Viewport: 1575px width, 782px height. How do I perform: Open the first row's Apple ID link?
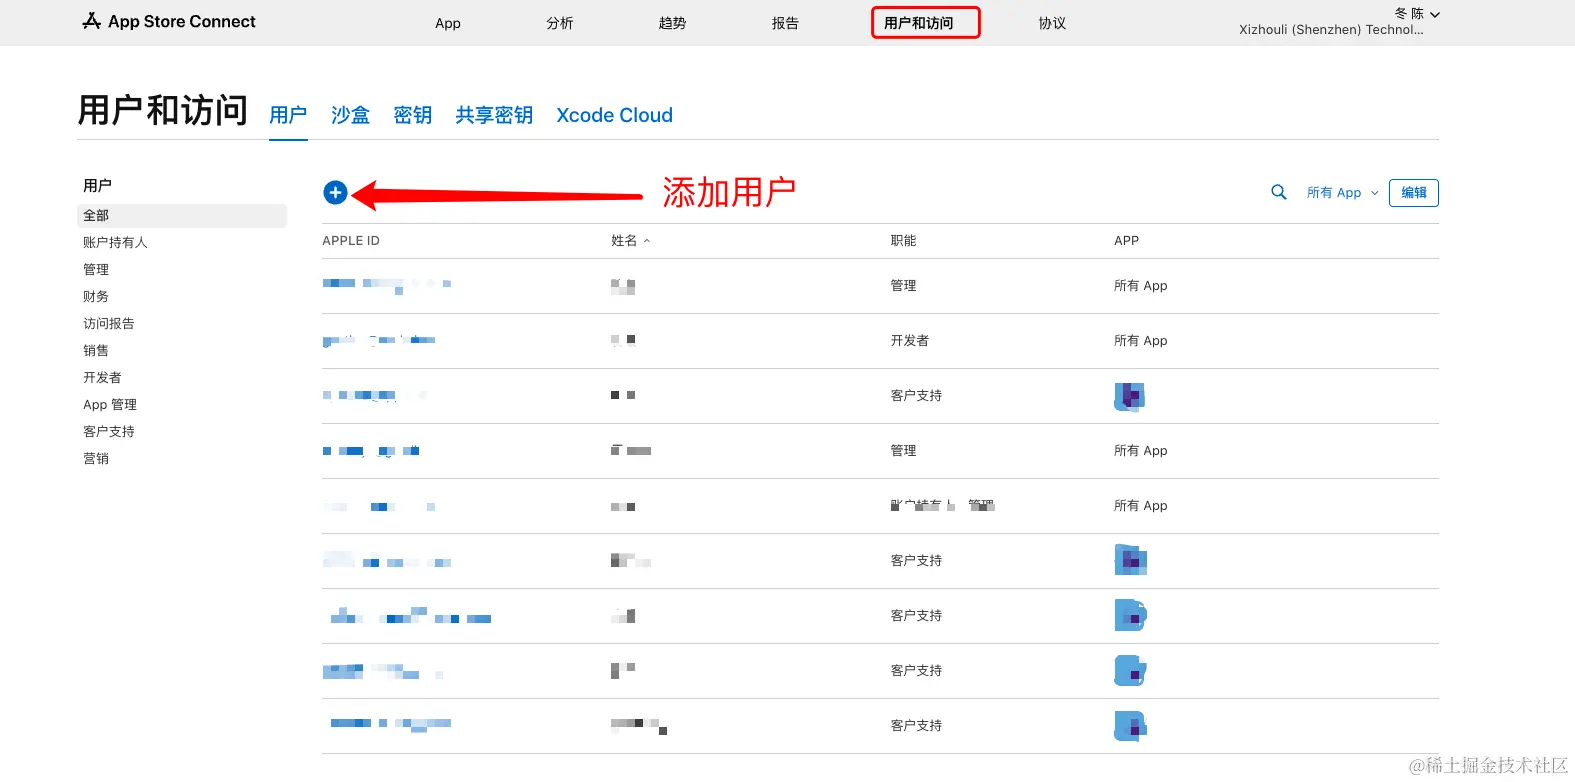(x=387, y=285)
